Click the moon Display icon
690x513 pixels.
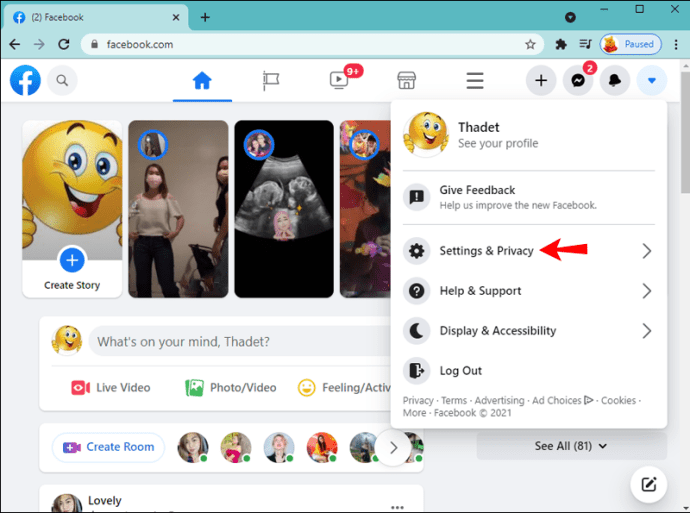416,331
